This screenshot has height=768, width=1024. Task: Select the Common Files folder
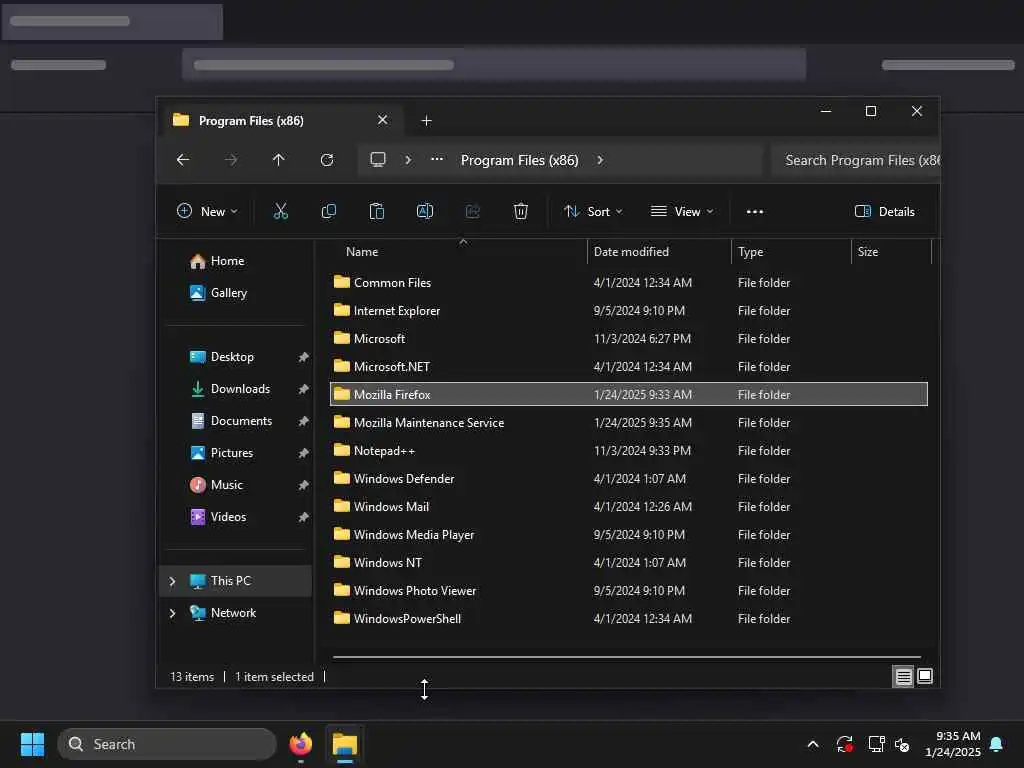(629, 283)
